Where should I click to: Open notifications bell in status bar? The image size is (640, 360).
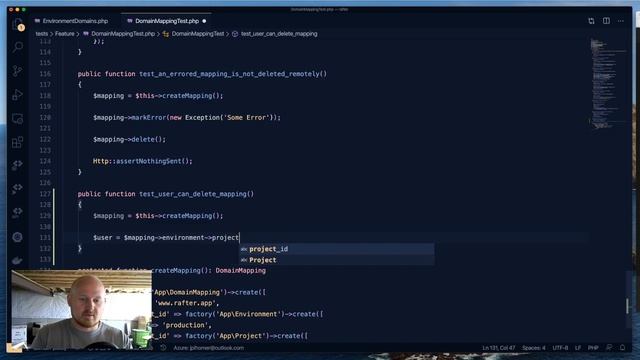(622, 348)
